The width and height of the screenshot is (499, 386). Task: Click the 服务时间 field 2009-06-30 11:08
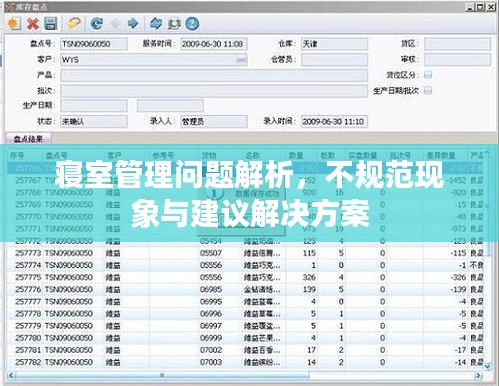[x=214, y=44]
